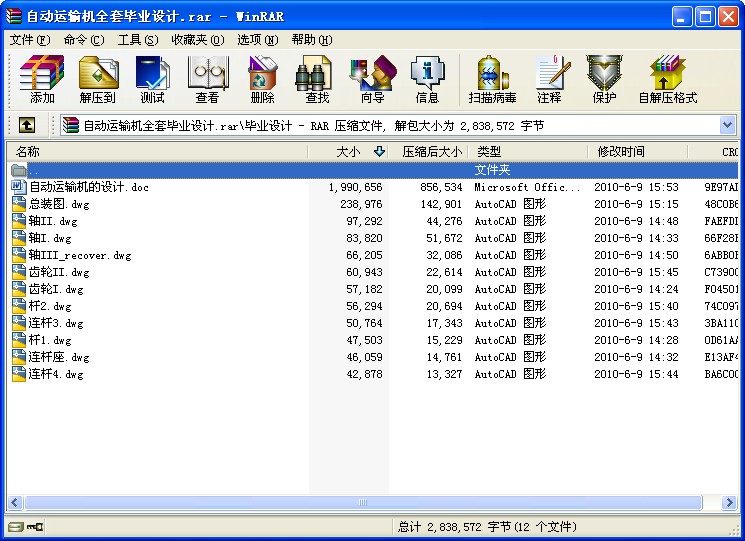Sort list by 修改时间 column header
The image size is (745, 541).
[x=621, y=152]
